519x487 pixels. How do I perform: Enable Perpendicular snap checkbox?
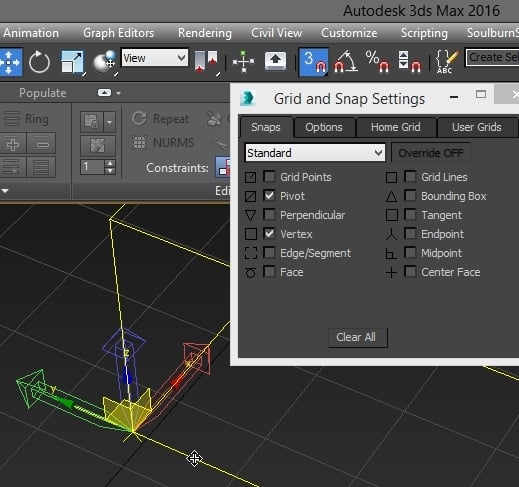(x=269, y=214)
